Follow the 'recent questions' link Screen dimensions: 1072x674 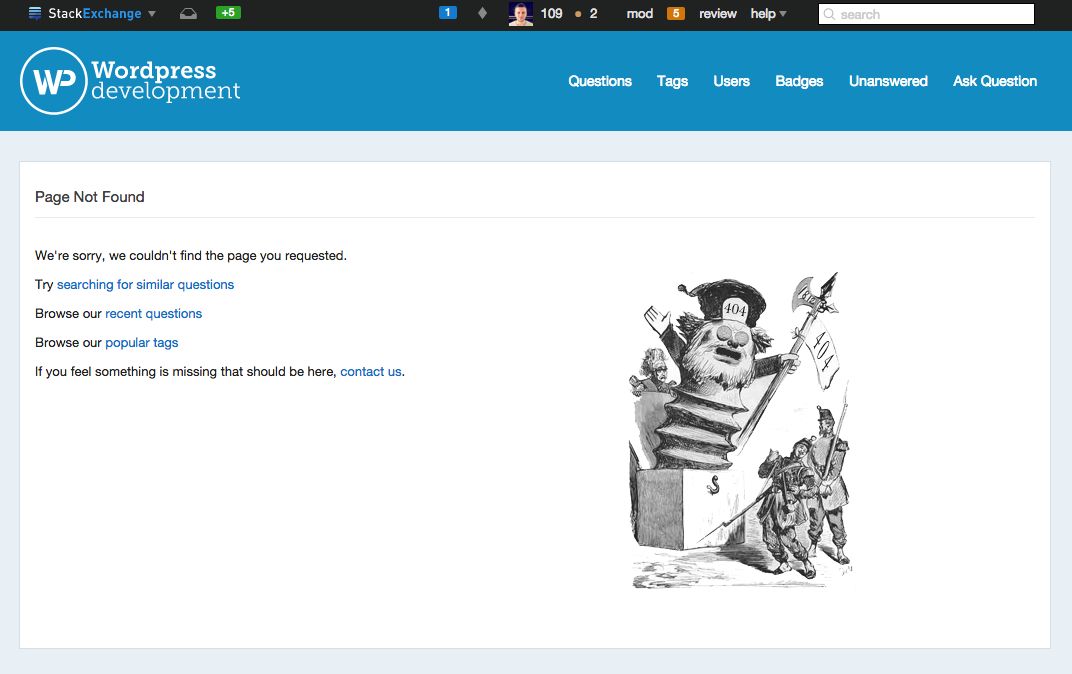tap(153, 314)
